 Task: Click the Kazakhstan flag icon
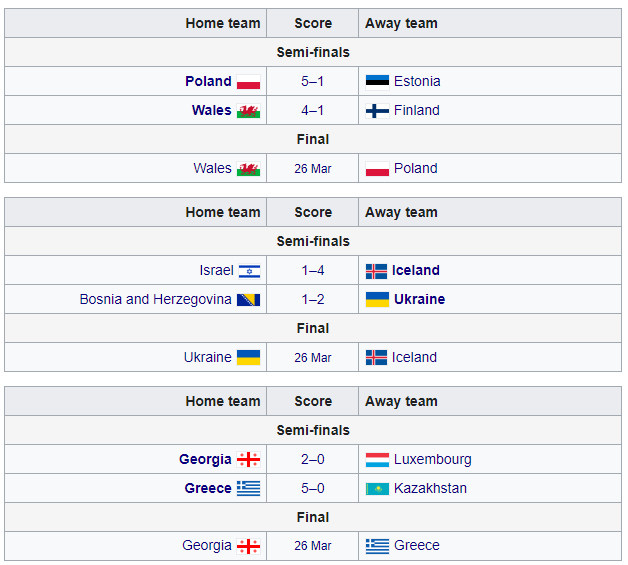(x=377, y=489)
